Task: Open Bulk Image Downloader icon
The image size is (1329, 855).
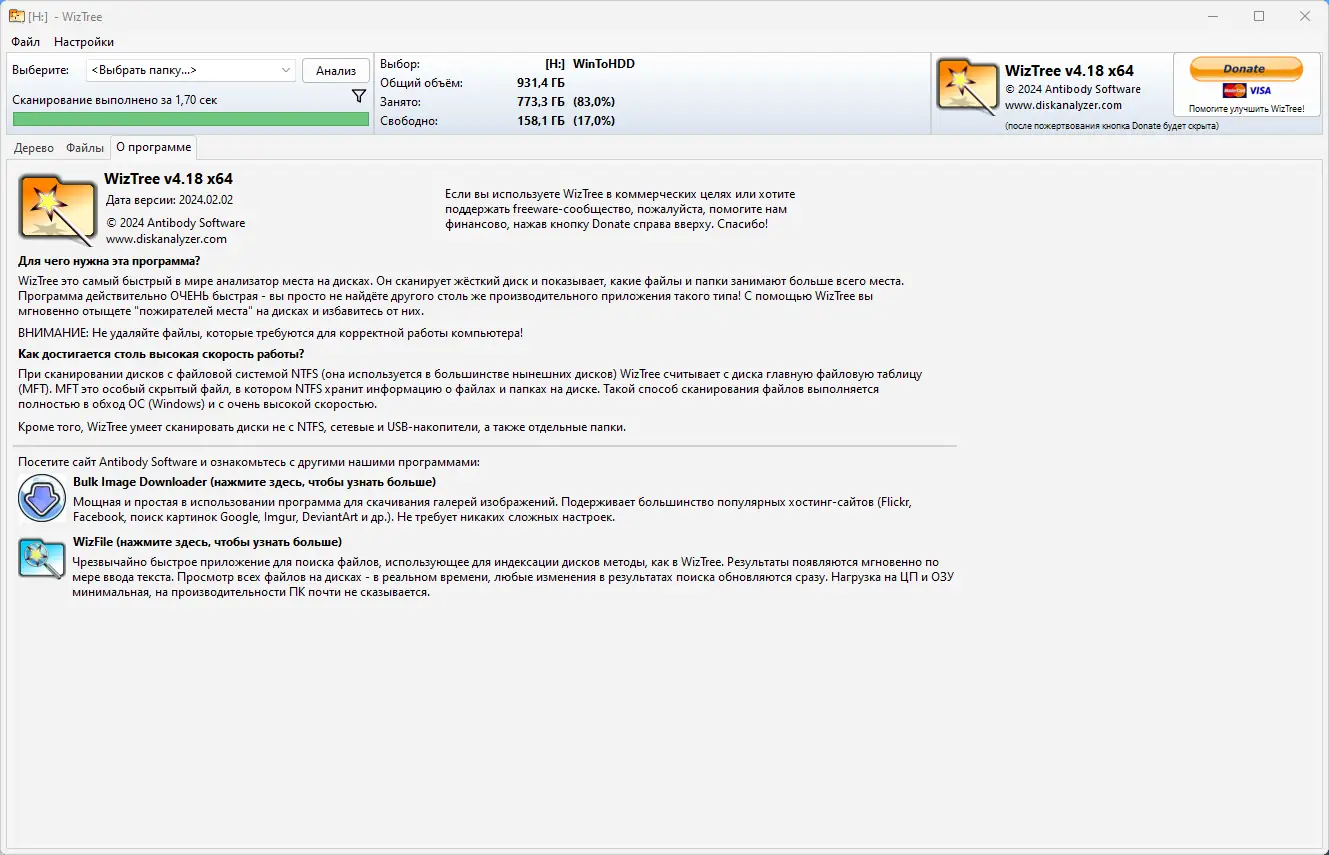Action: (x=42, y=499)
